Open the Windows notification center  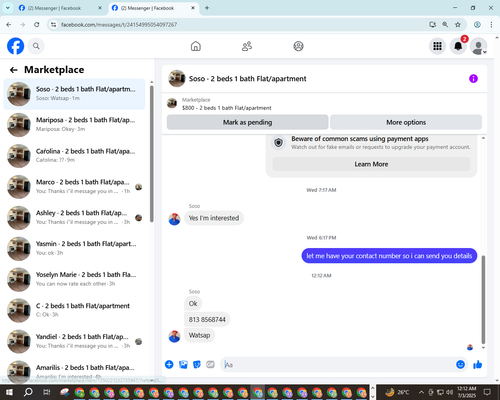487,392
